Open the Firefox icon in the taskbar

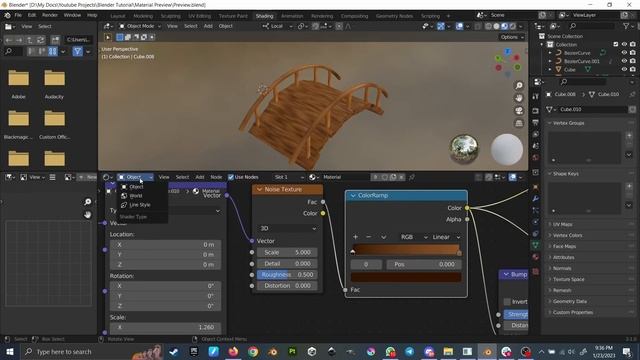pos(233,351)
